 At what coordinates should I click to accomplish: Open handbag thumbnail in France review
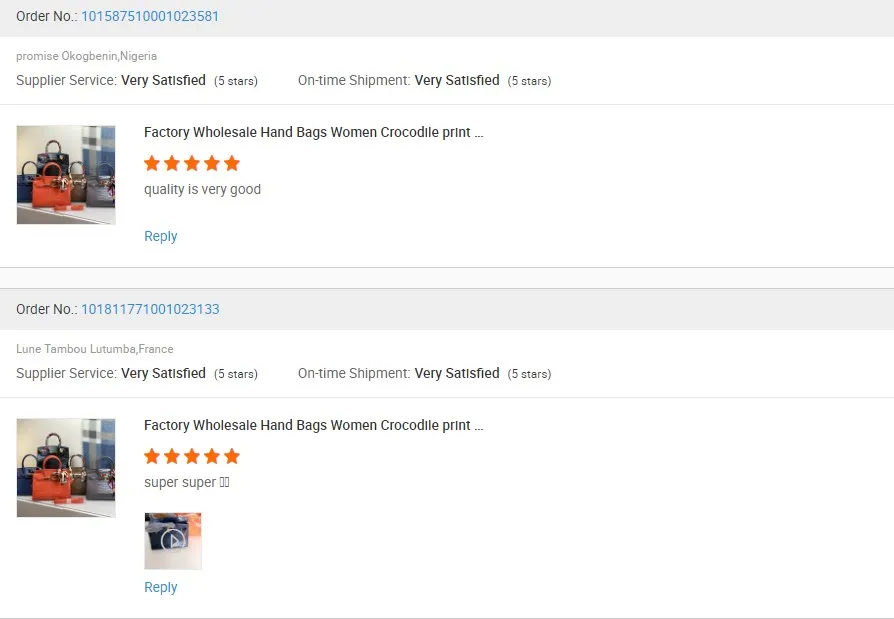click(x=66, y=468)
